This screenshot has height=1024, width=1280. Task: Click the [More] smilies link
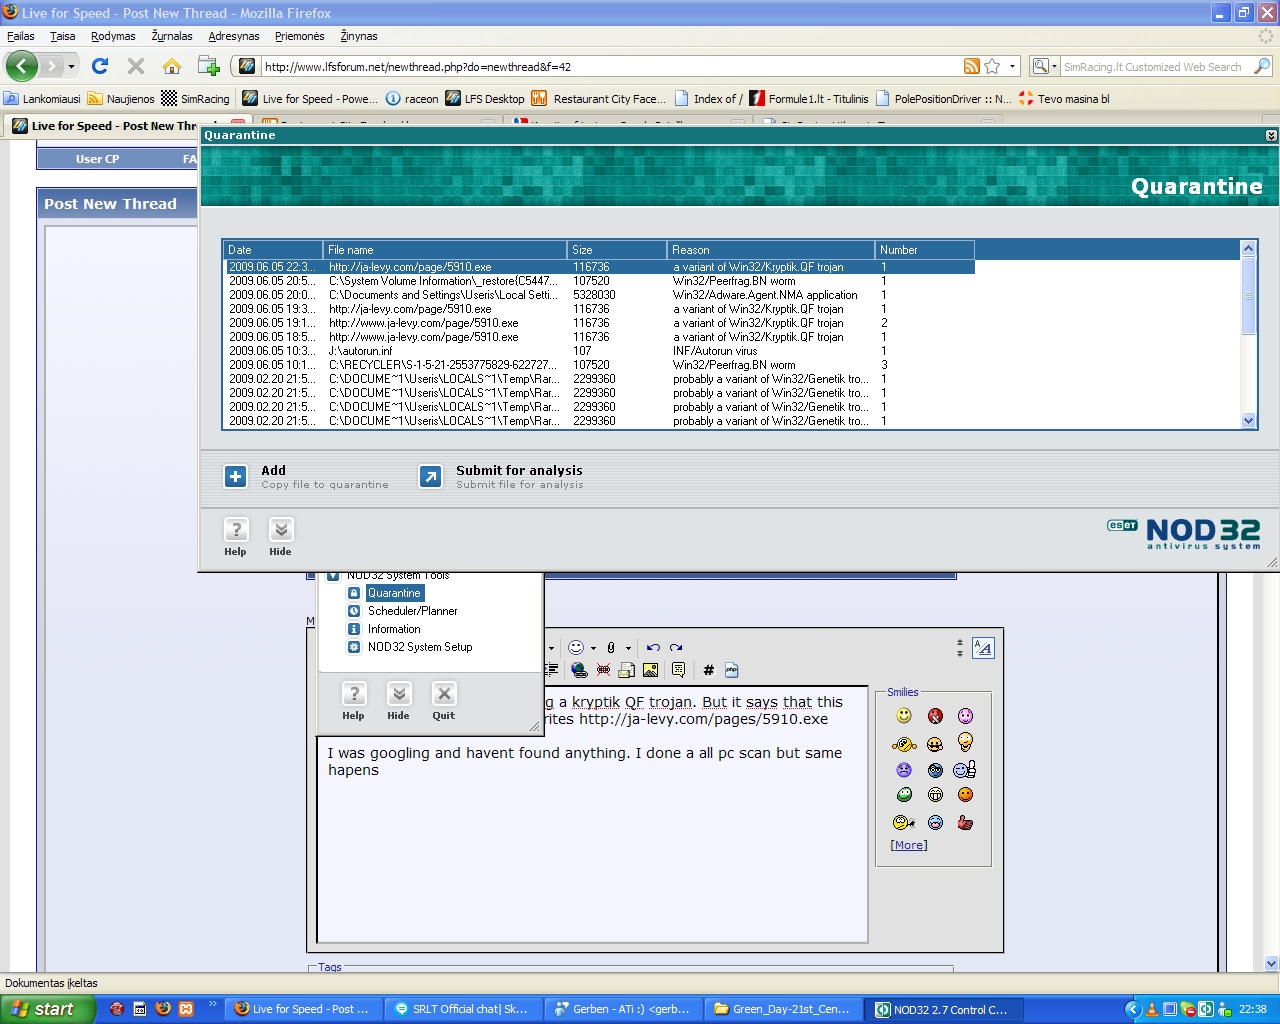click(909, 845)
